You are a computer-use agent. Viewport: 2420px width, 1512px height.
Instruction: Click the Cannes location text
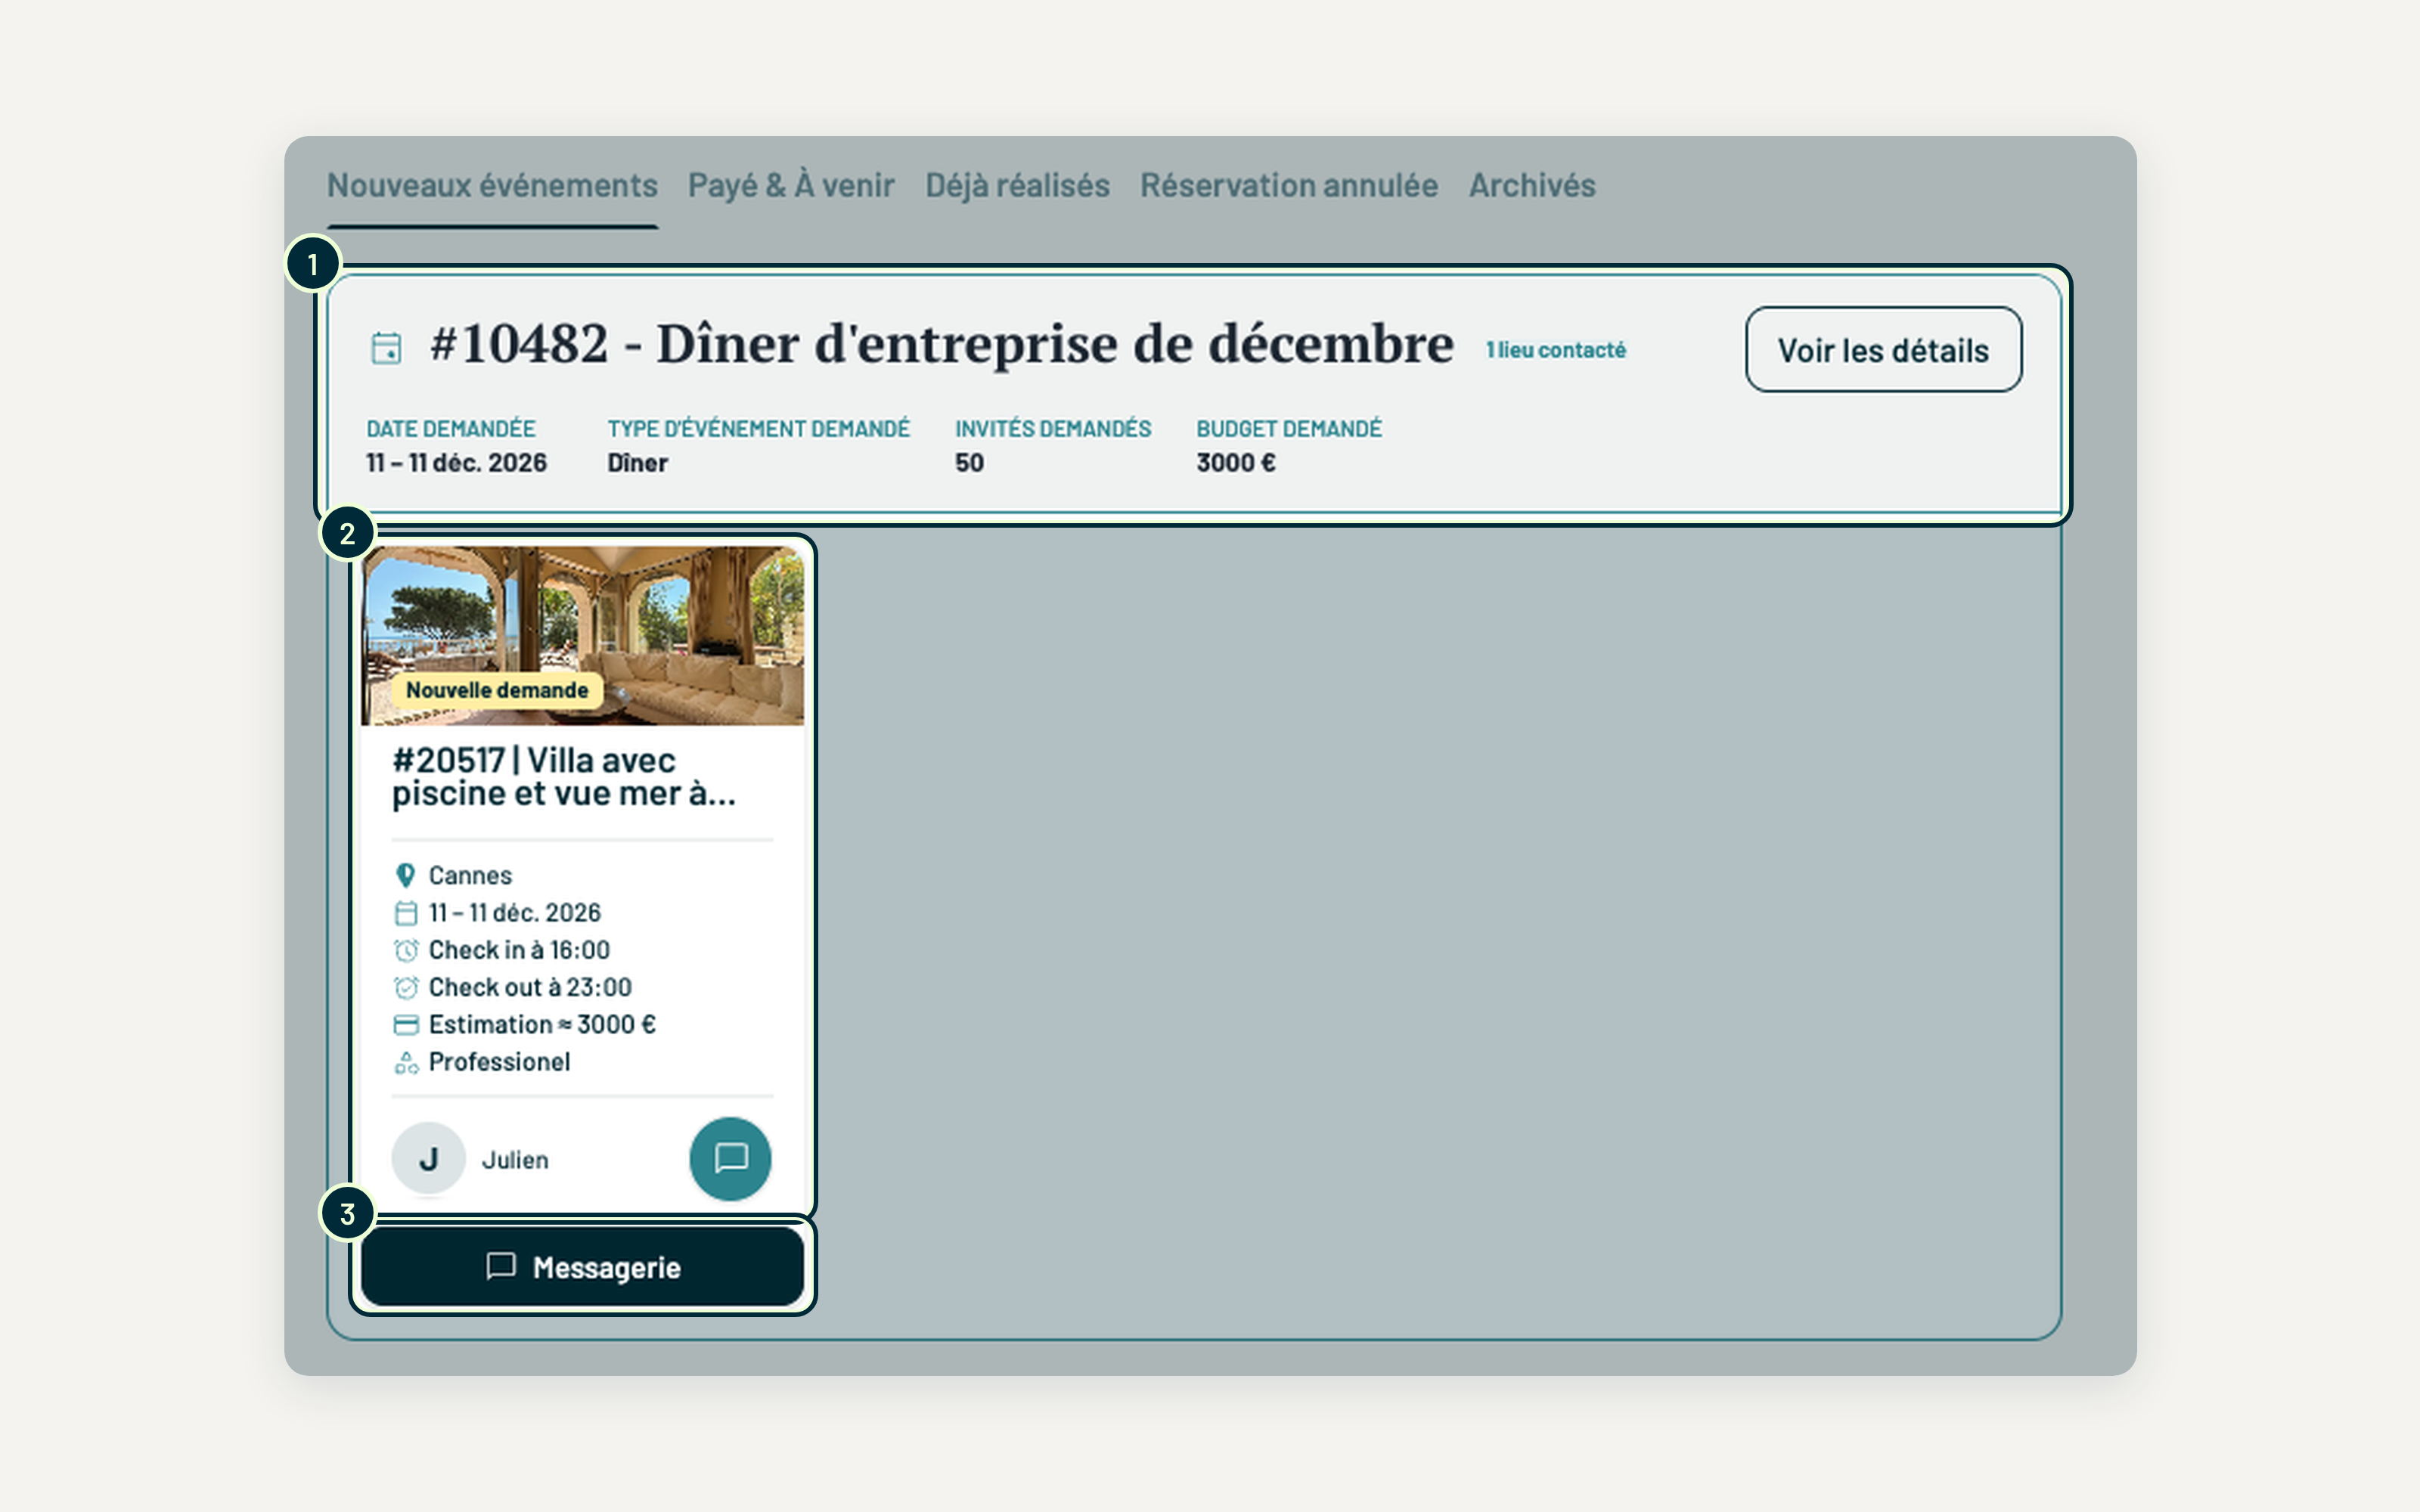[470, 876]
